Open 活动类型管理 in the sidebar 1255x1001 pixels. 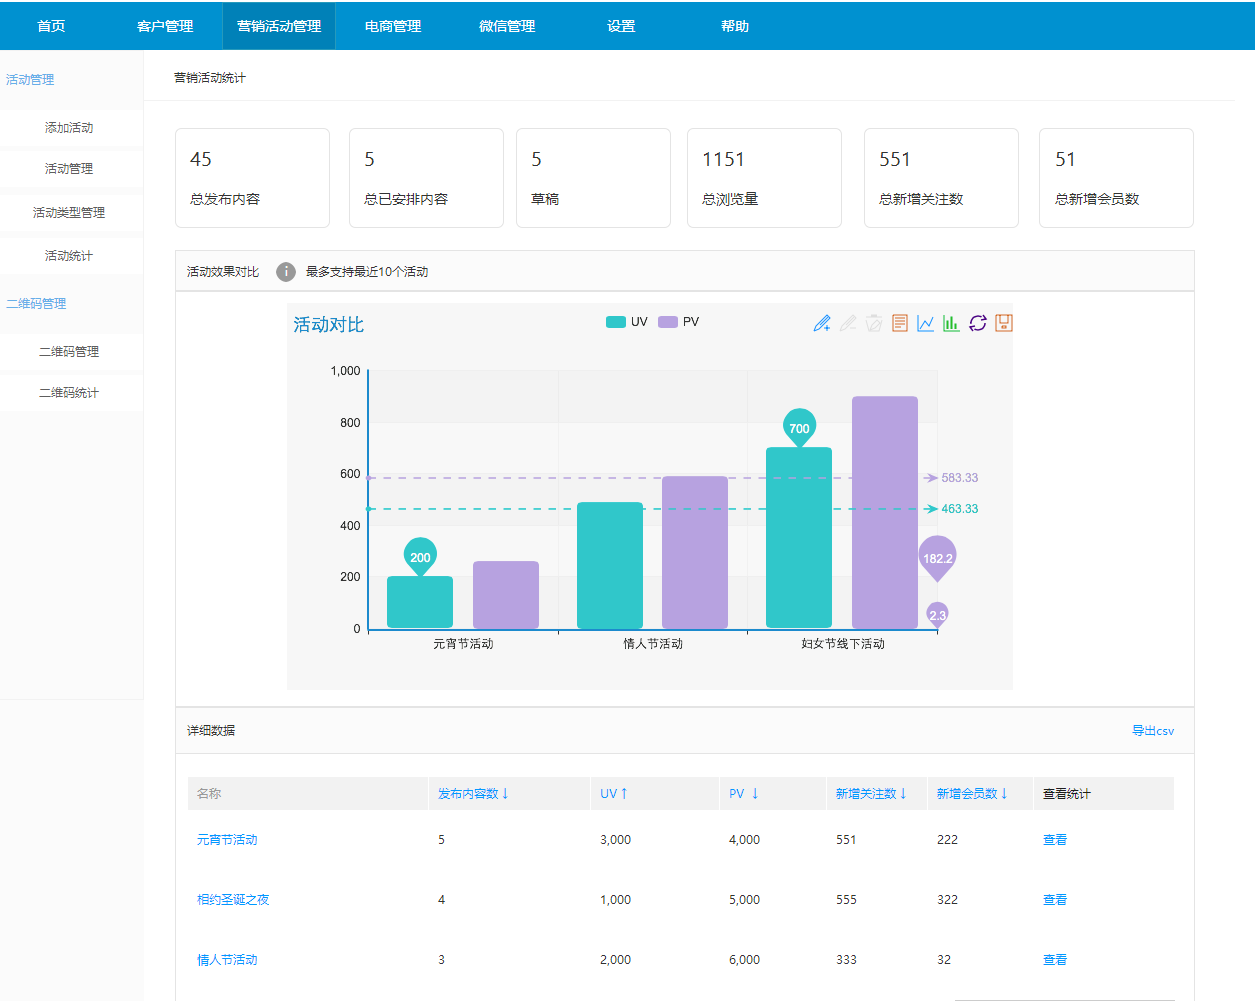(x=71, y=212)
